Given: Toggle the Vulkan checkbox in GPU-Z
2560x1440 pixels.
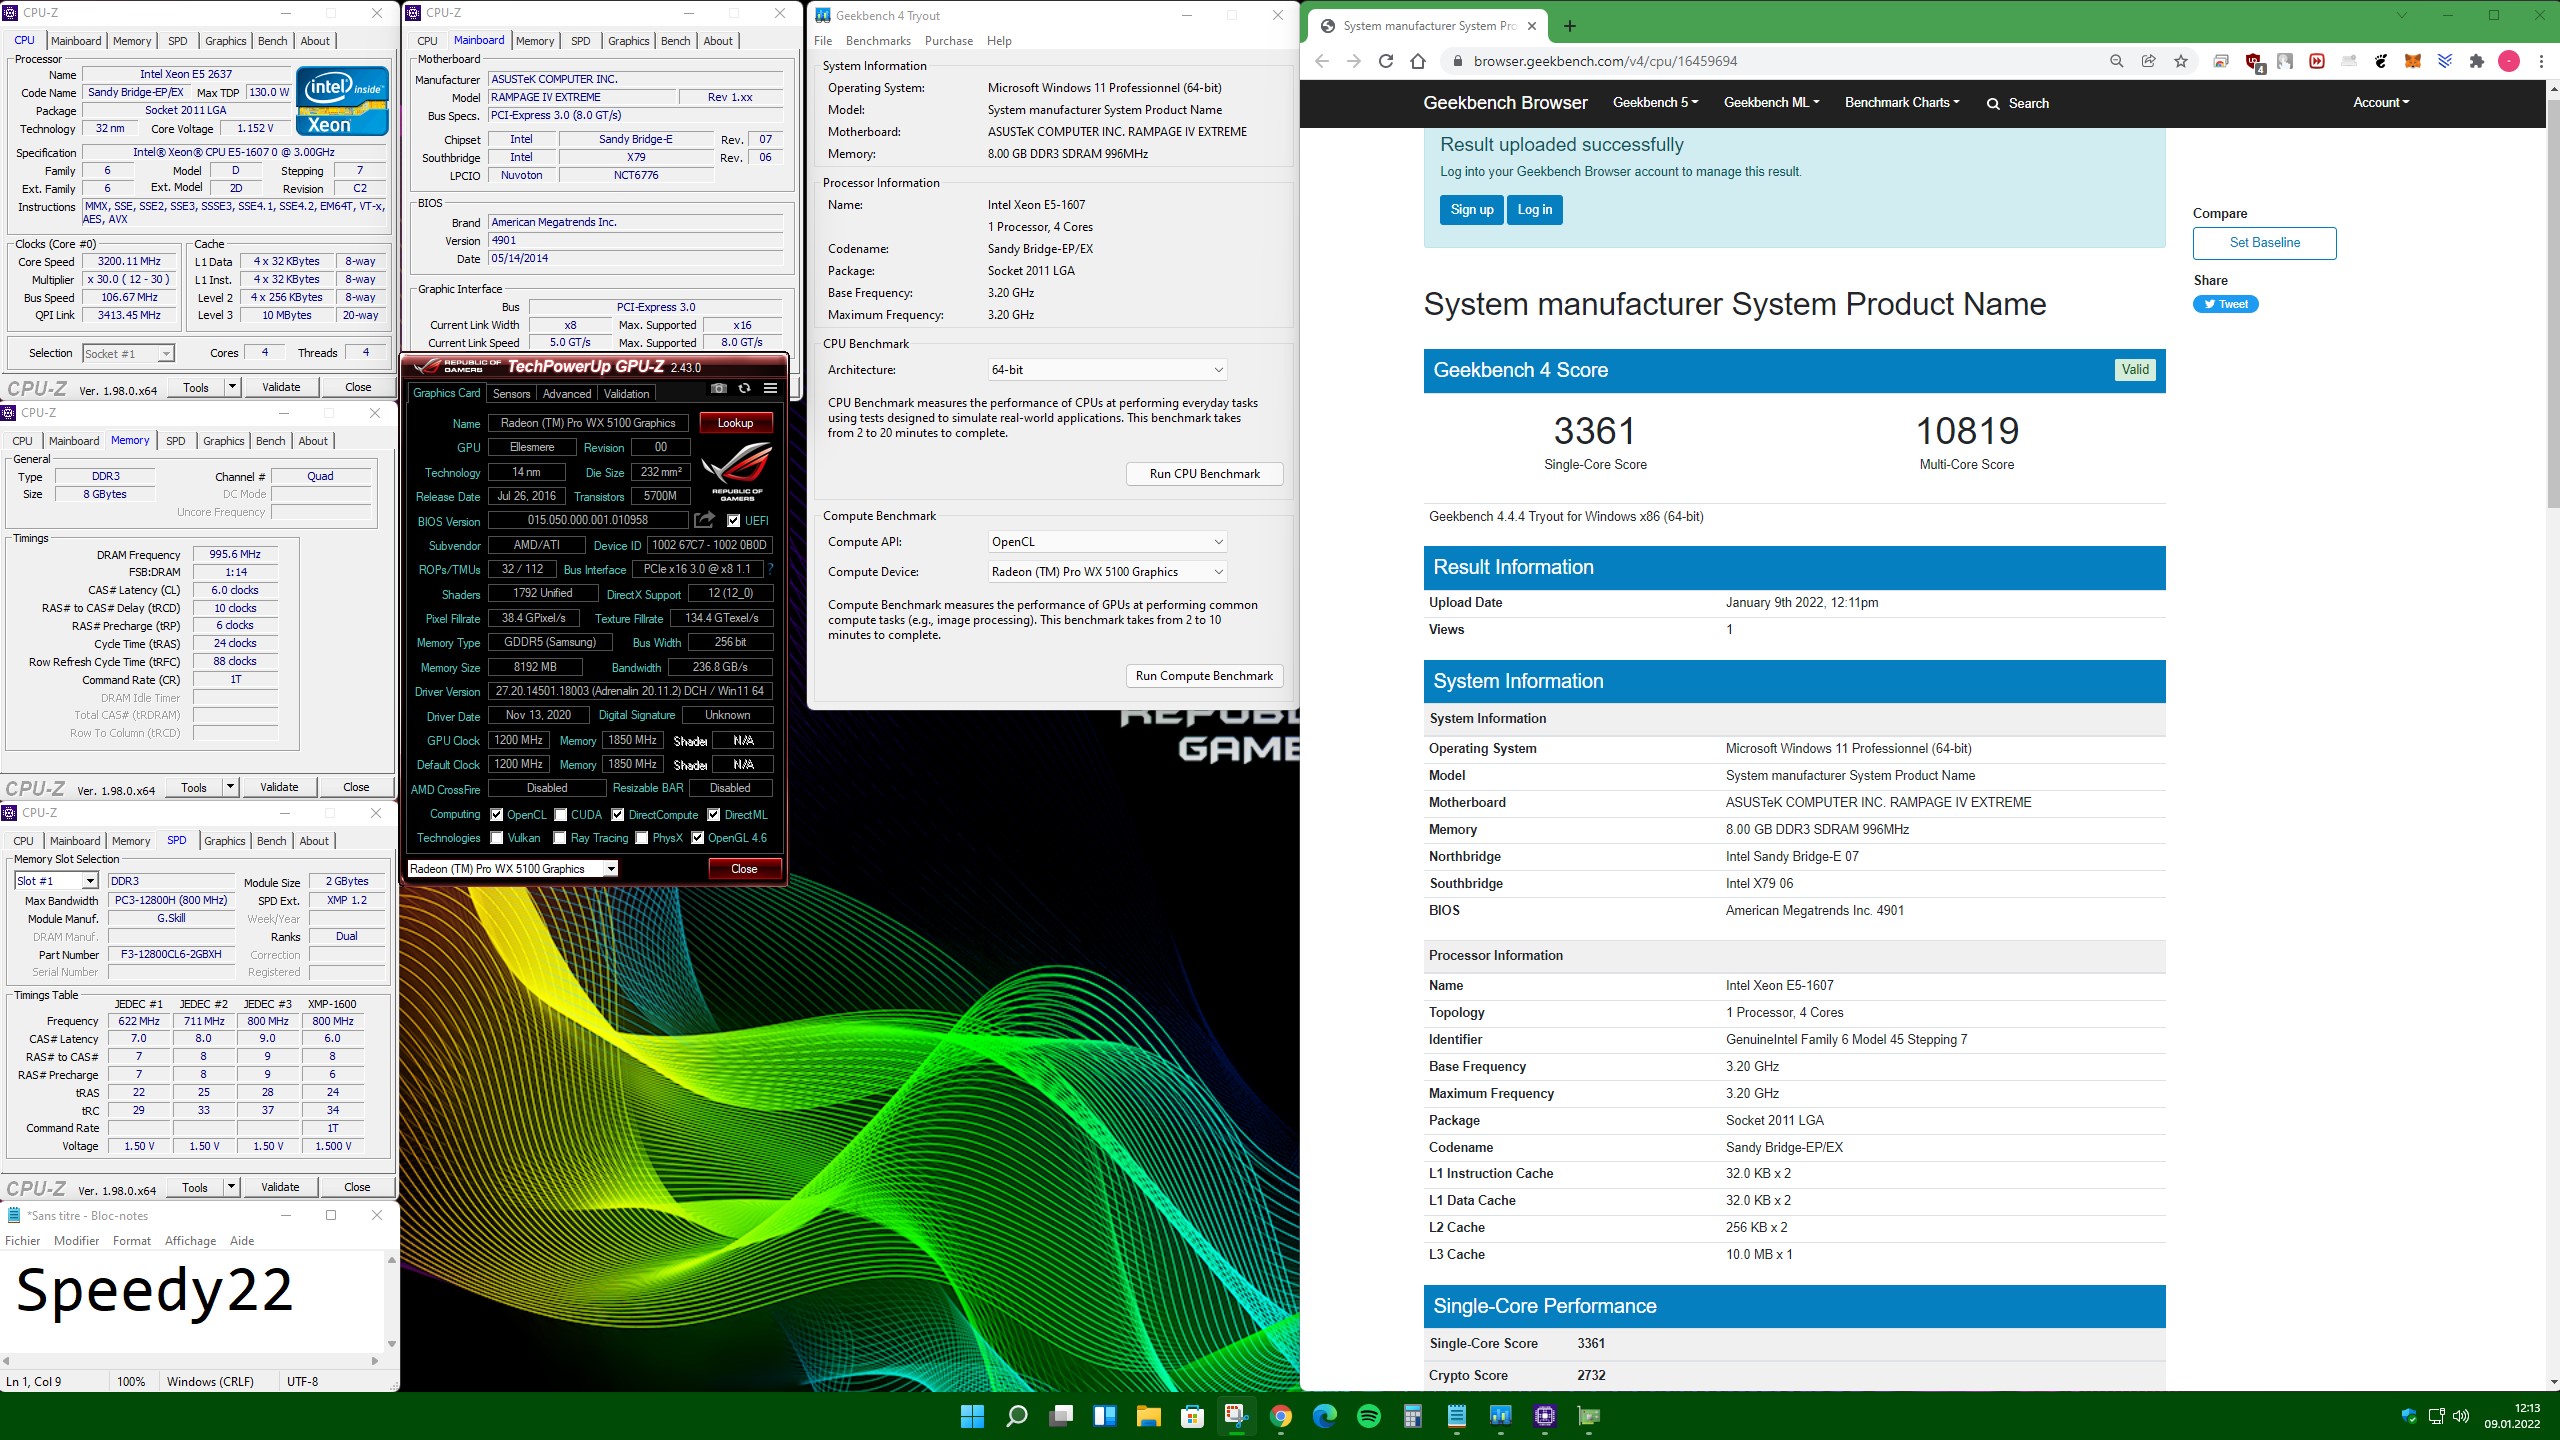Looking at the screenshot, I should (x=497, y=838).
